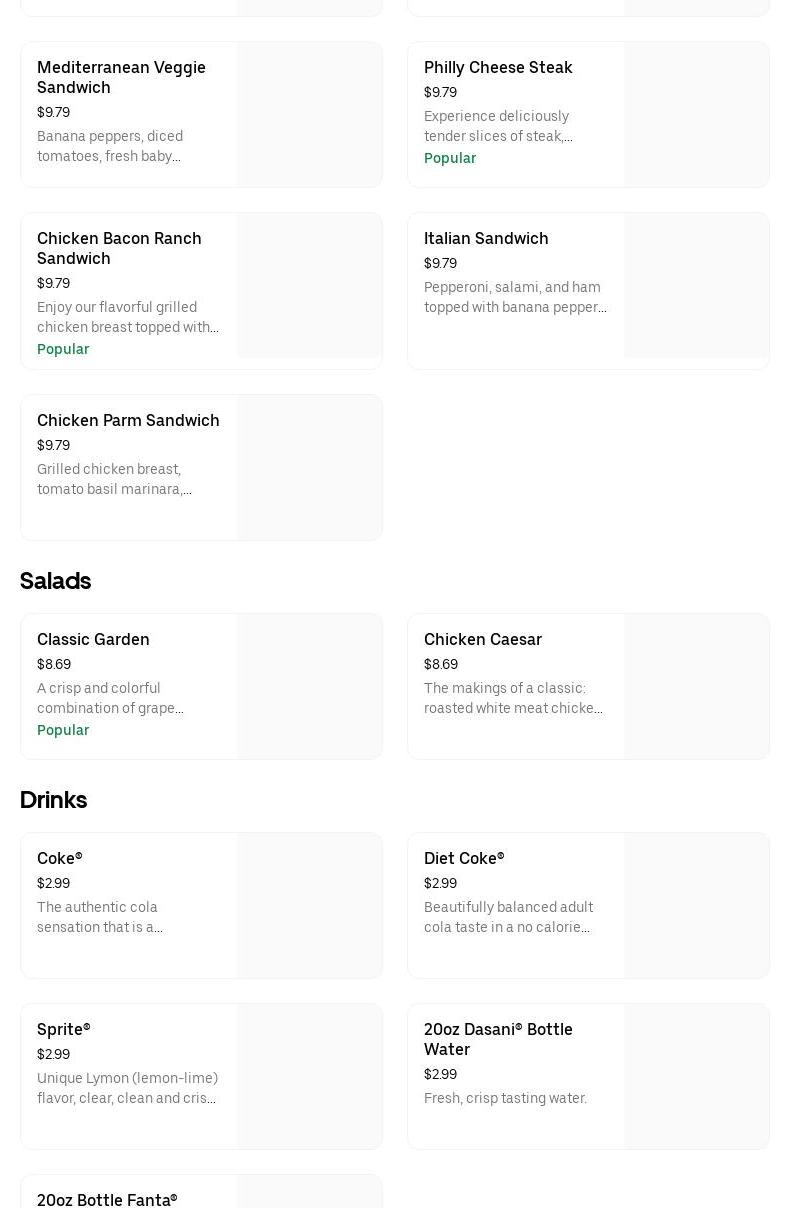Select the Diet Coke® drink title

pos(464,859)
